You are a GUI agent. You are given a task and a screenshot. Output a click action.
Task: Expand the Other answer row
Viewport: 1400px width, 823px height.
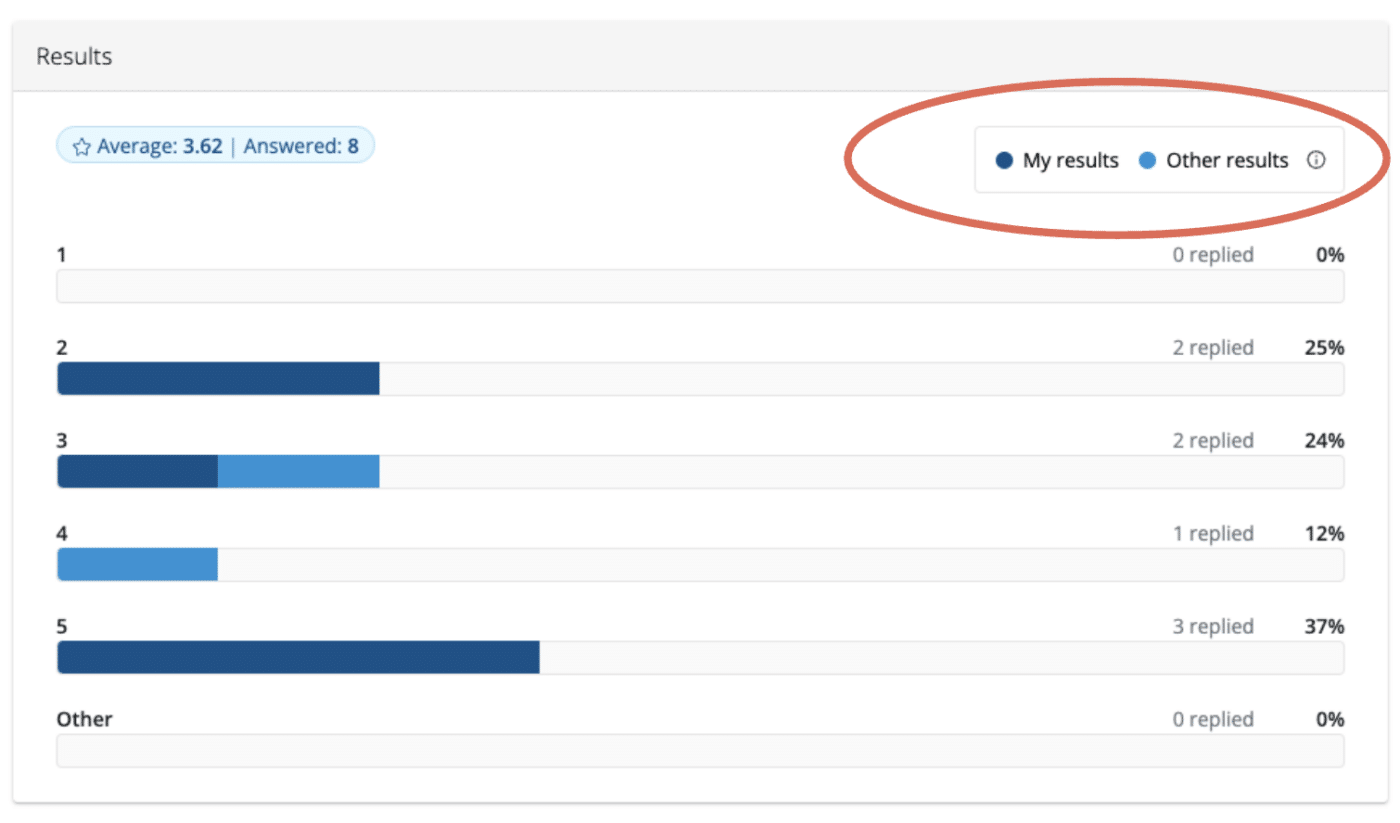pos(84,719)
